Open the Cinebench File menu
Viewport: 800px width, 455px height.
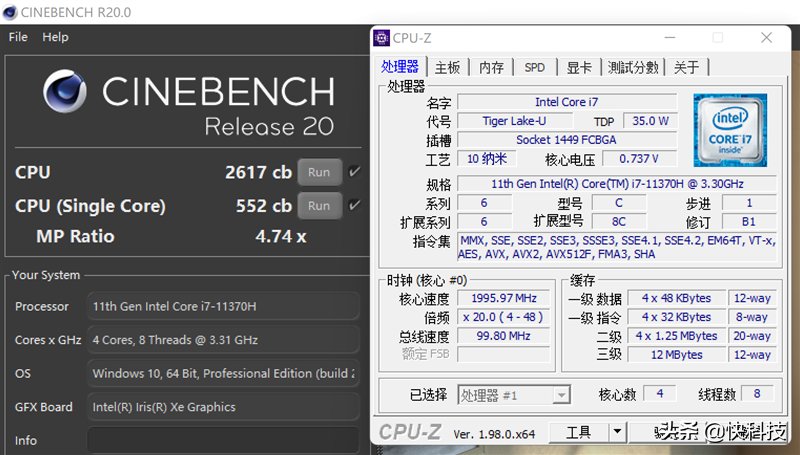click(18, 37)
